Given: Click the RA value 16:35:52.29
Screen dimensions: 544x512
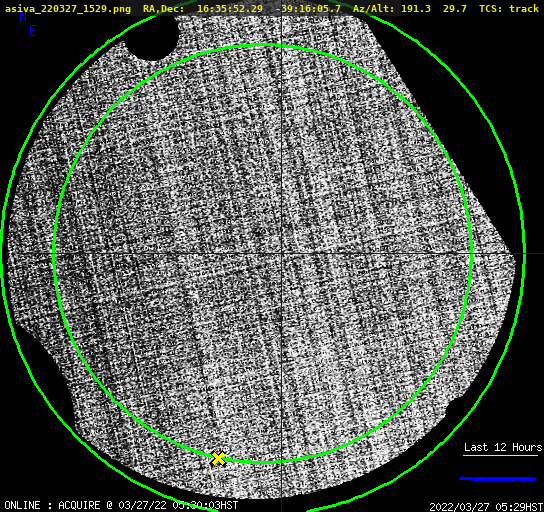Looking at the screenshot, I should click(230, 9).
